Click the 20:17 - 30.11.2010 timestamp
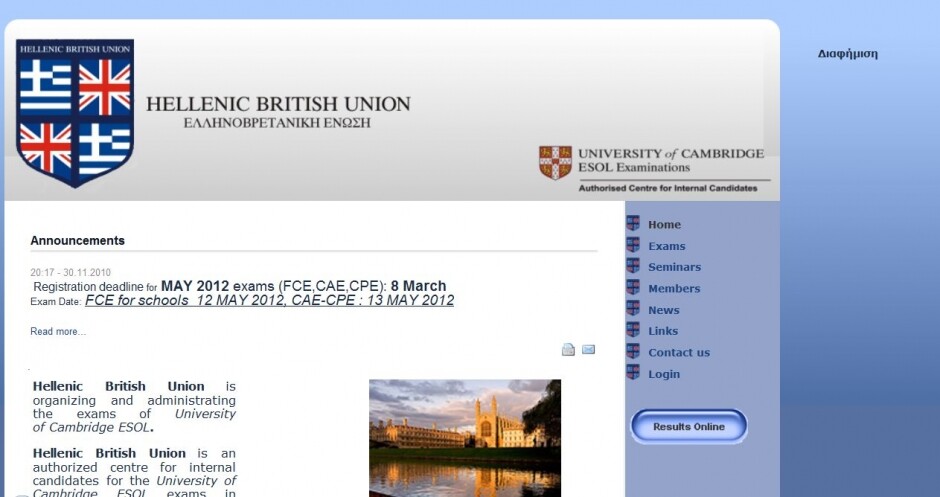The image size is (940, 497). 70,273
